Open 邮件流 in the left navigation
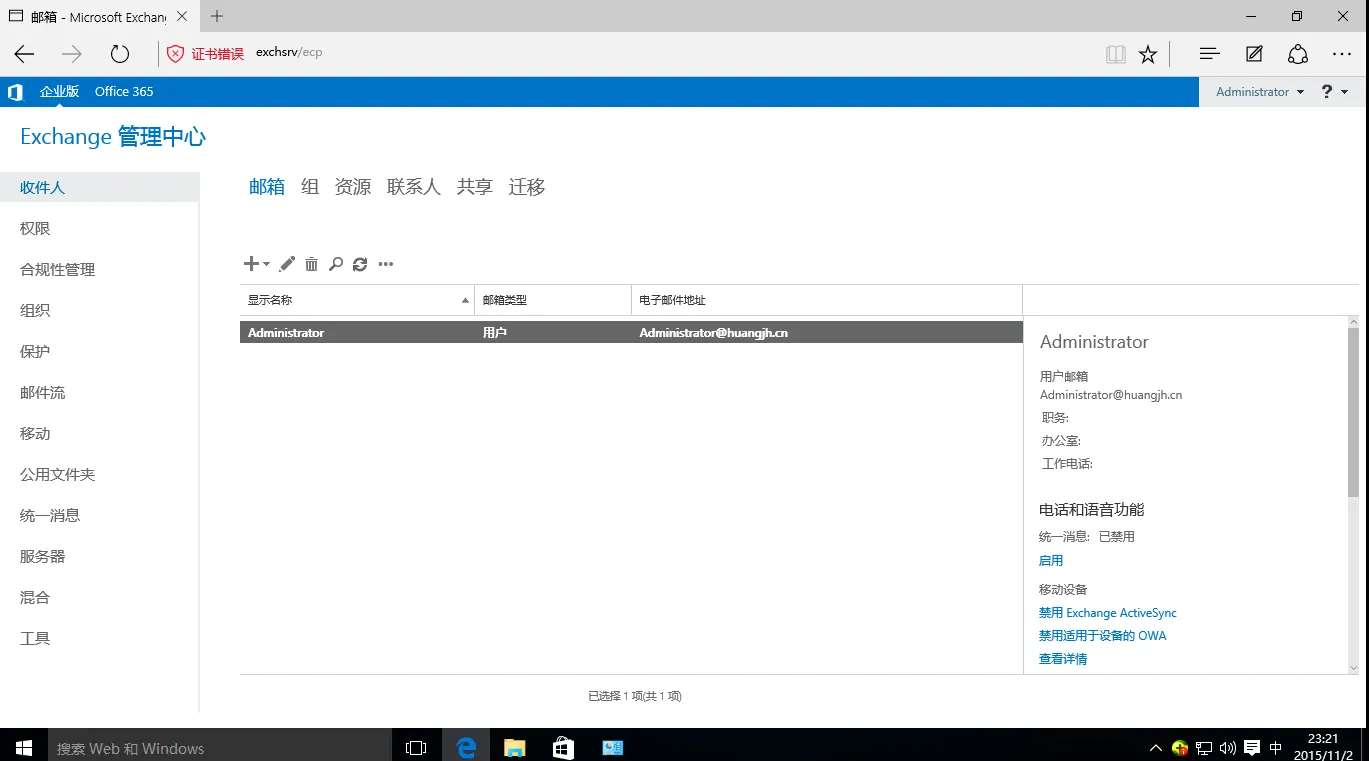 (43, 393)
